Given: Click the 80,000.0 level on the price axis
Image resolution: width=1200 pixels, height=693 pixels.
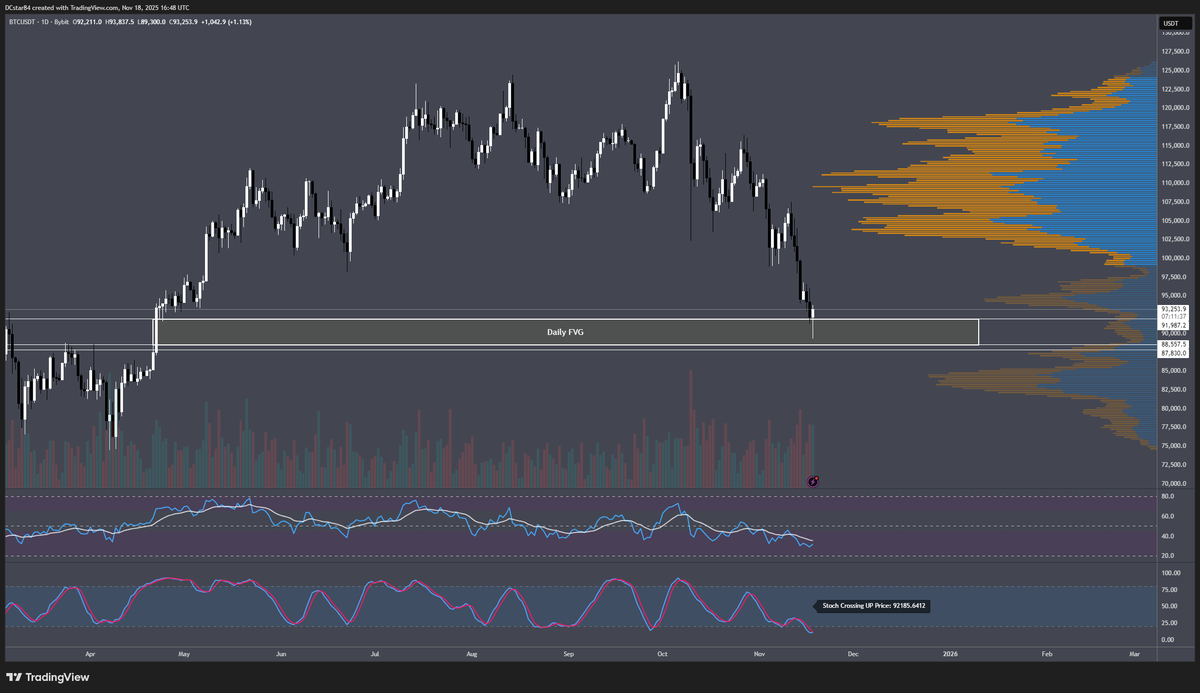Looking at the screenshot, I should (x=1173, y=408).
